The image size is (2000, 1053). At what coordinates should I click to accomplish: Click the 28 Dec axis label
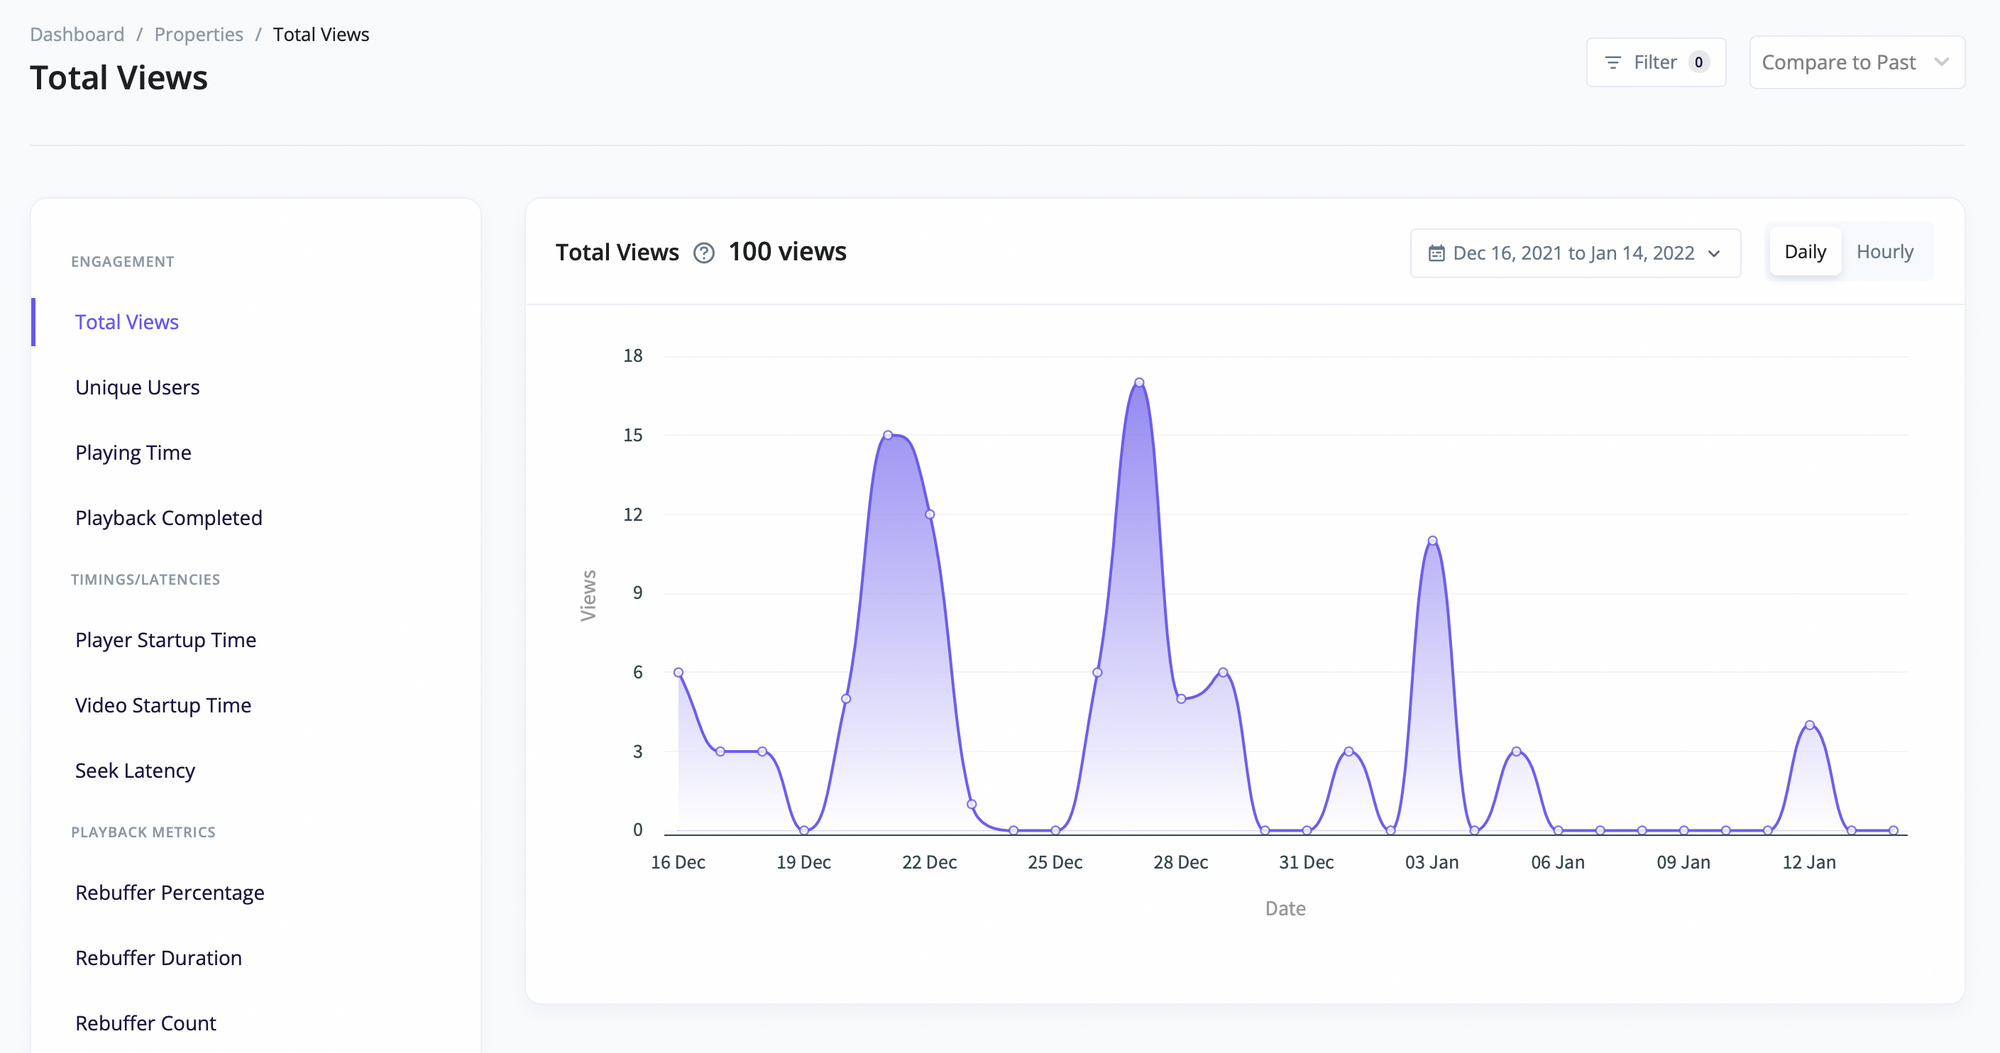[x=1181, y=862]
